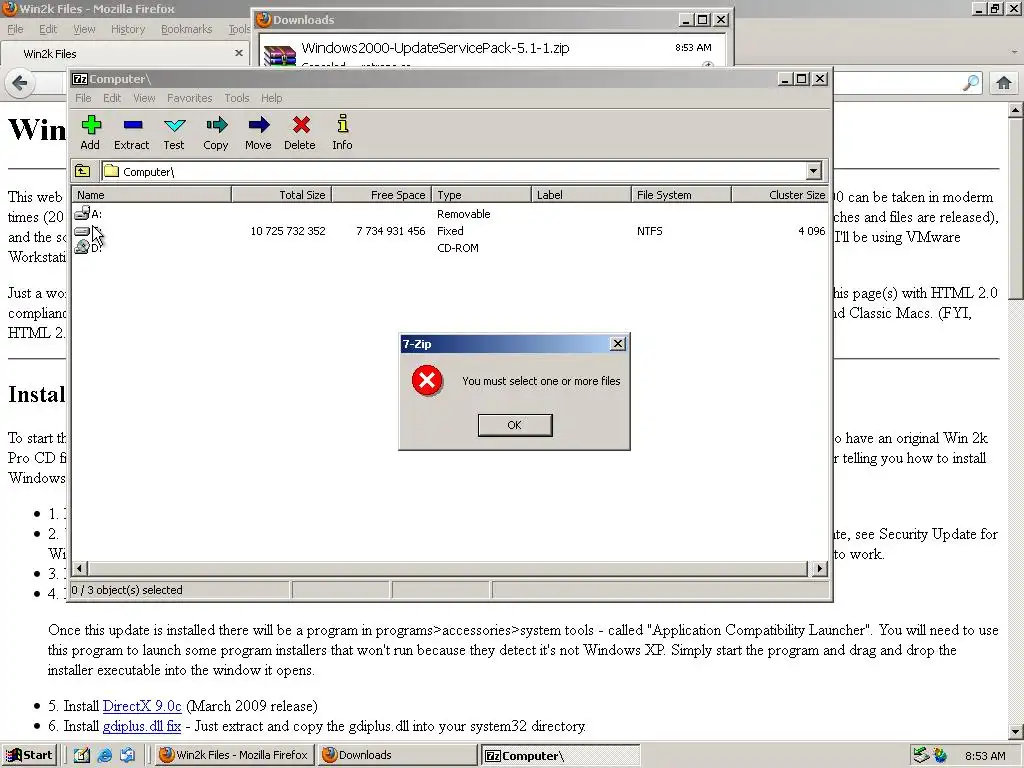Click the Start button
The width and height of the screenshot is (1024, 768).
(x=29, y=756)
